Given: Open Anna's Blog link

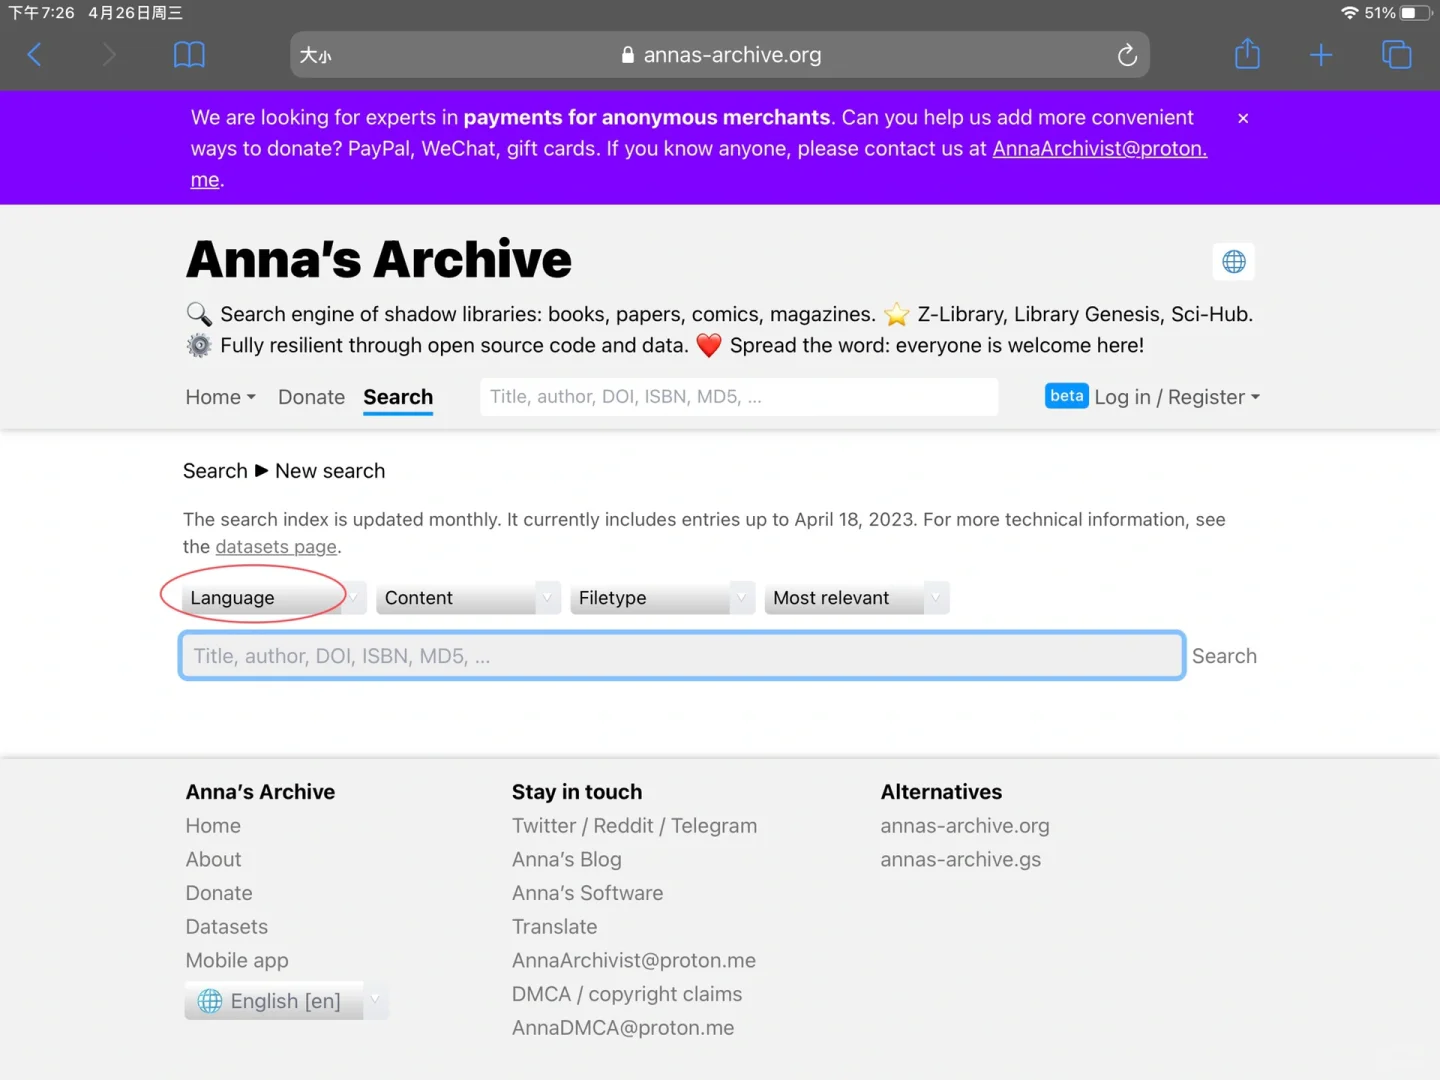Looking at the screenshot, I should (567, 860).
